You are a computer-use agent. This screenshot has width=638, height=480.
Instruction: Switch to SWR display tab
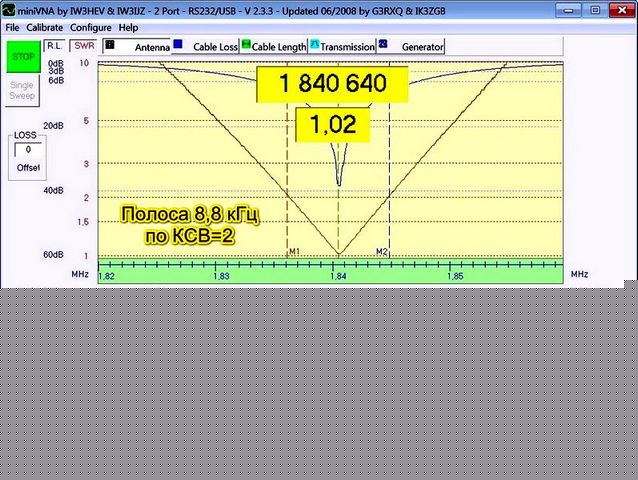(x=85, y=46)
